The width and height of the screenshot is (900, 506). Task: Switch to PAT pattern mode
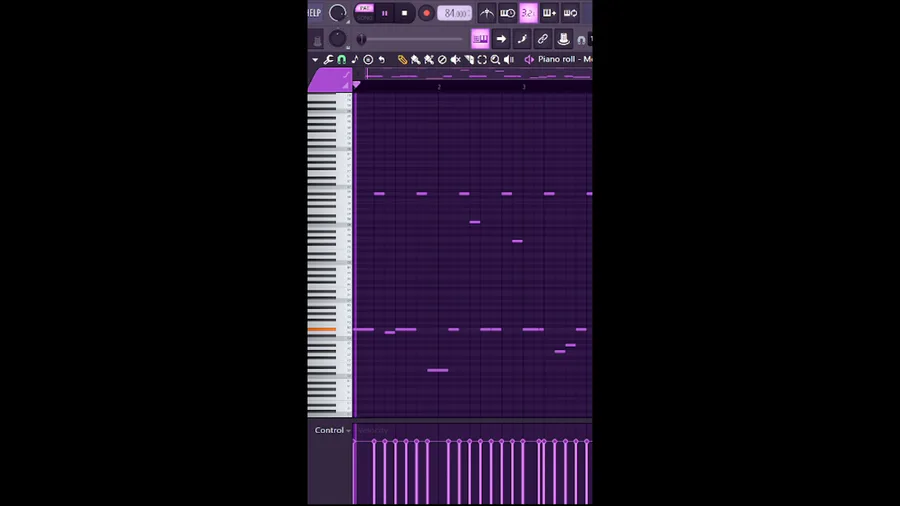pos(364,9)
